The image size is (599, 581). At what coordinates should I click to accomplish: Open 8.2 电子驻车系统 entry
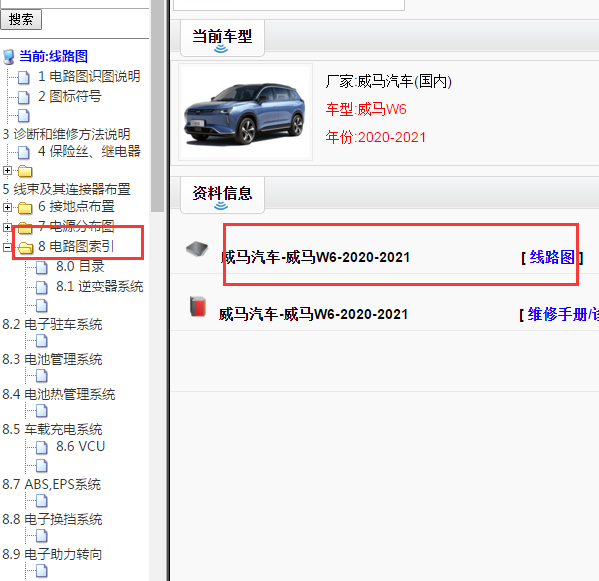click(52, 324)
